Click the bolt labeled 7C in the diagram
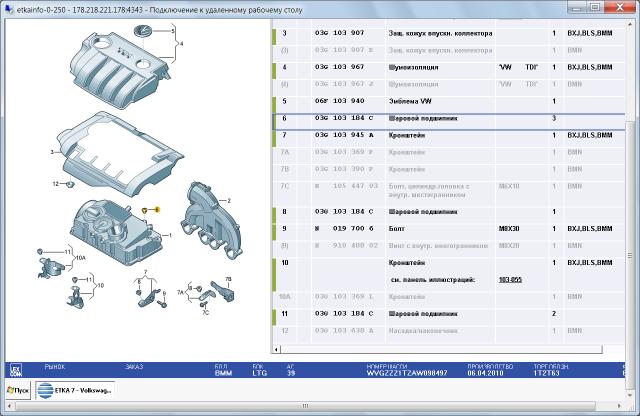 [x=202, y=304]
